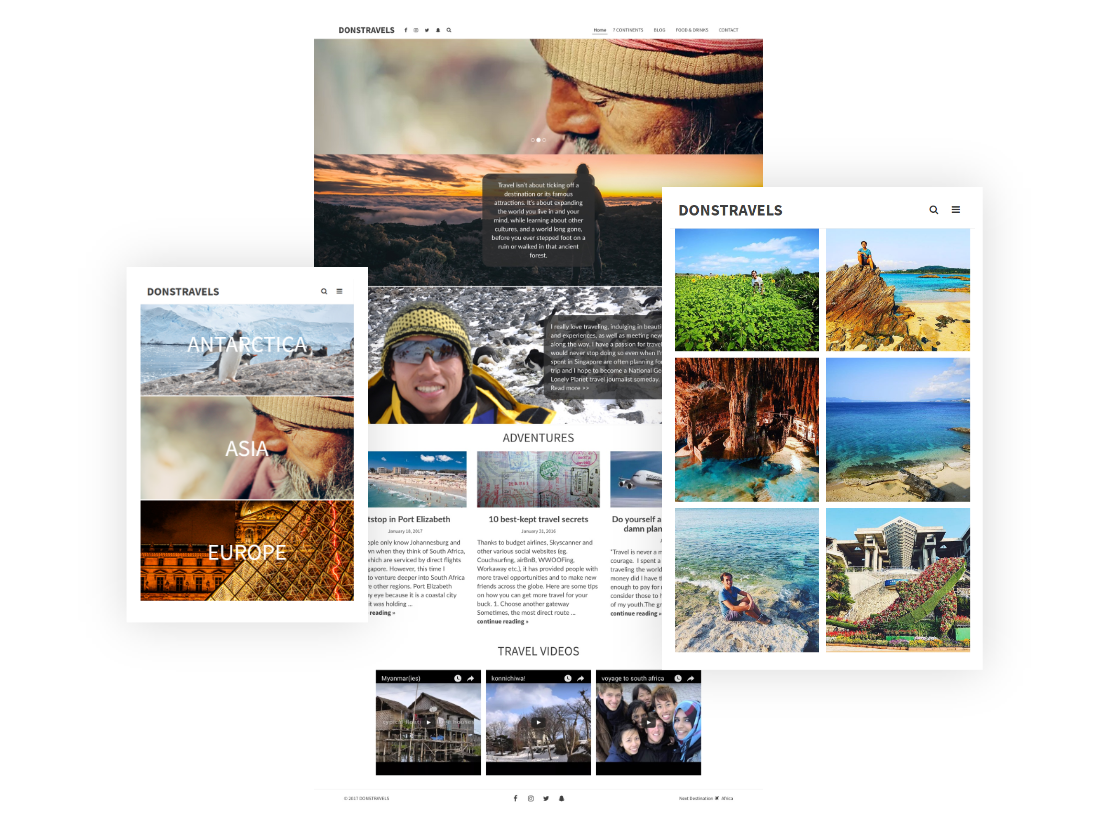Open the Contact menu item

click(729, 30)
